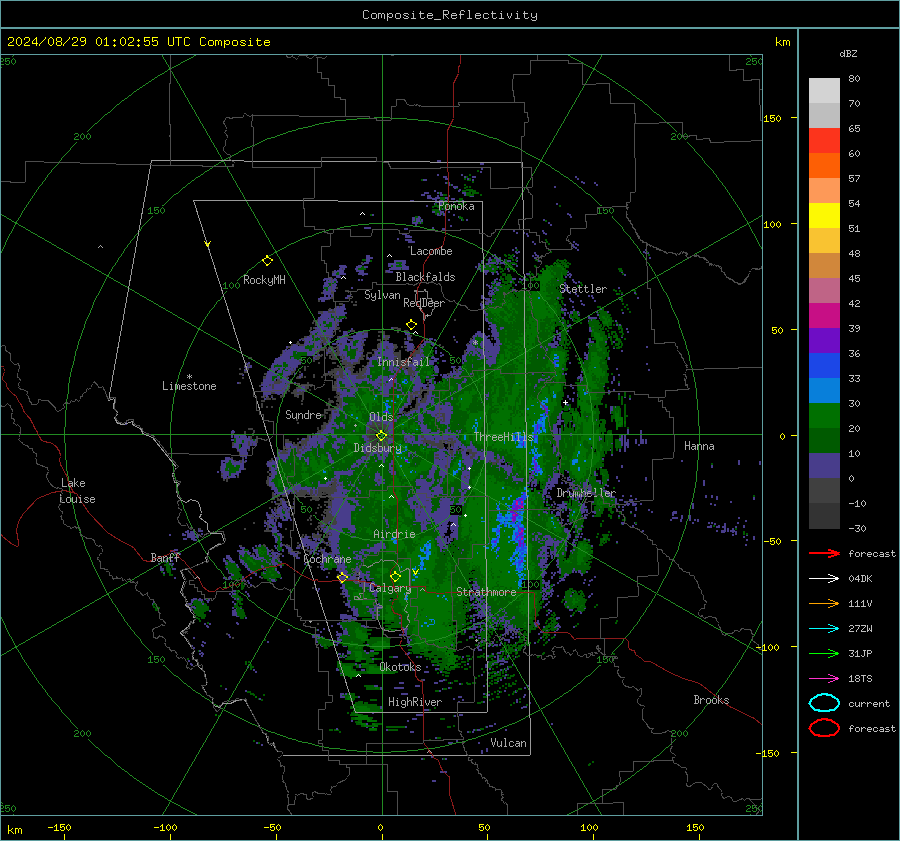Click the Composite_Reflectivity title
Viewport: 900px width, 841px height.
coord(450,15)
